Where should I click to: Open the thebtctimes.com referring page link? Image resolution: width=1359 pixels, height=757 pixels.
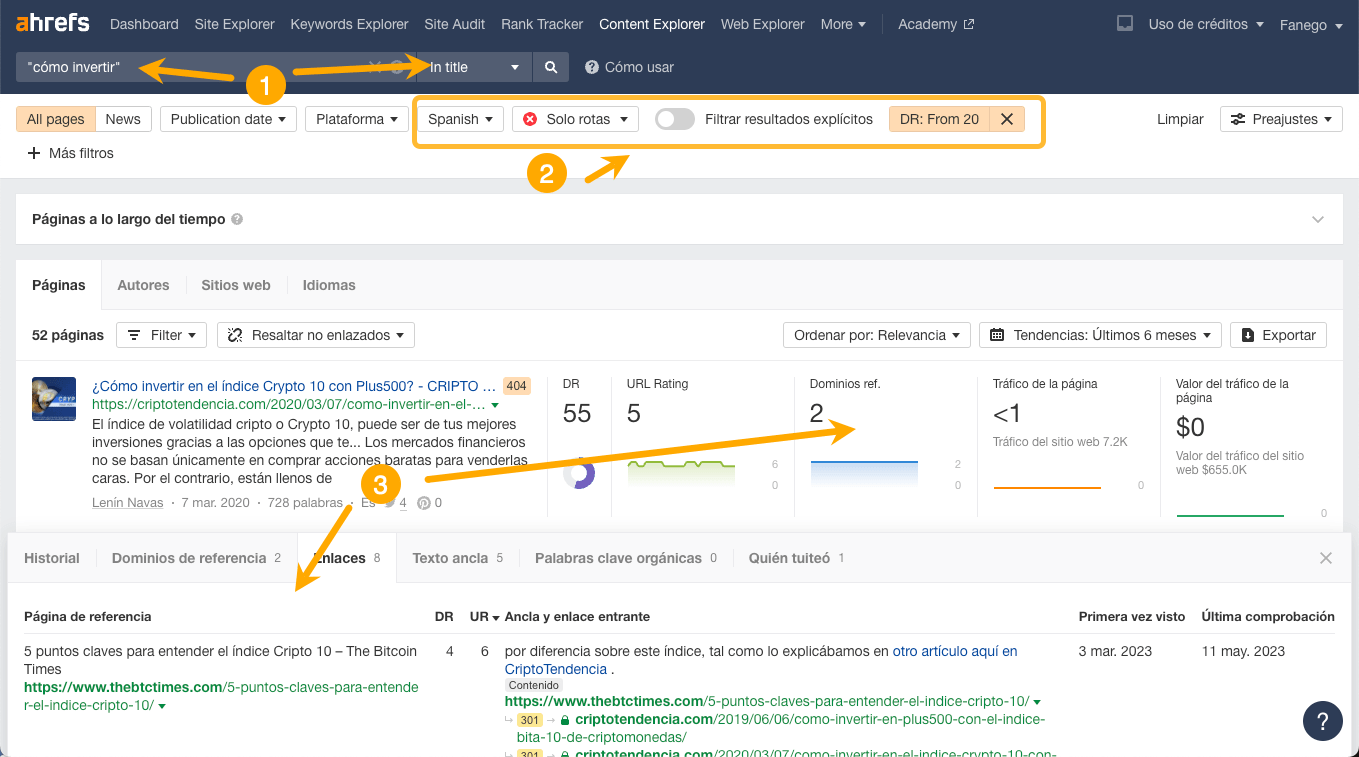(x=216, y=687)
